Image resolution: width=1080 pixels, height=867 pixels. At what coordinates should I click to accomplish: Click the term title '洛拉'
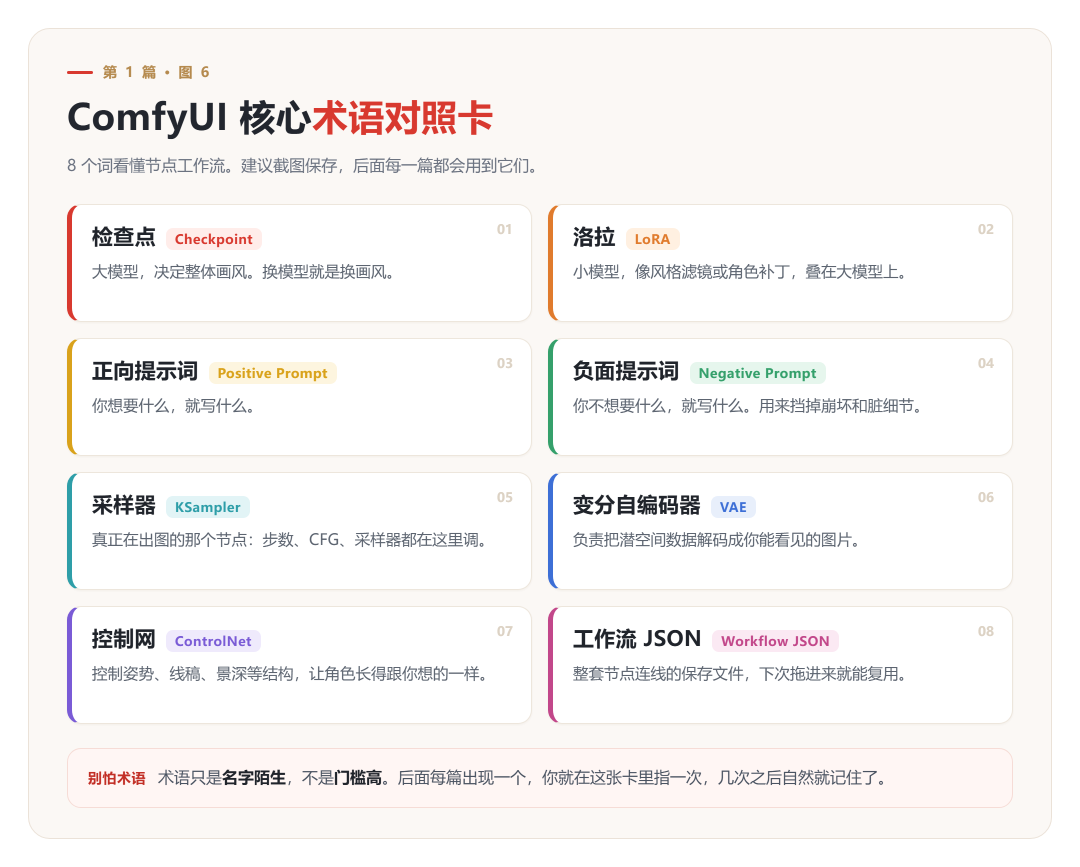pos(594,237)
